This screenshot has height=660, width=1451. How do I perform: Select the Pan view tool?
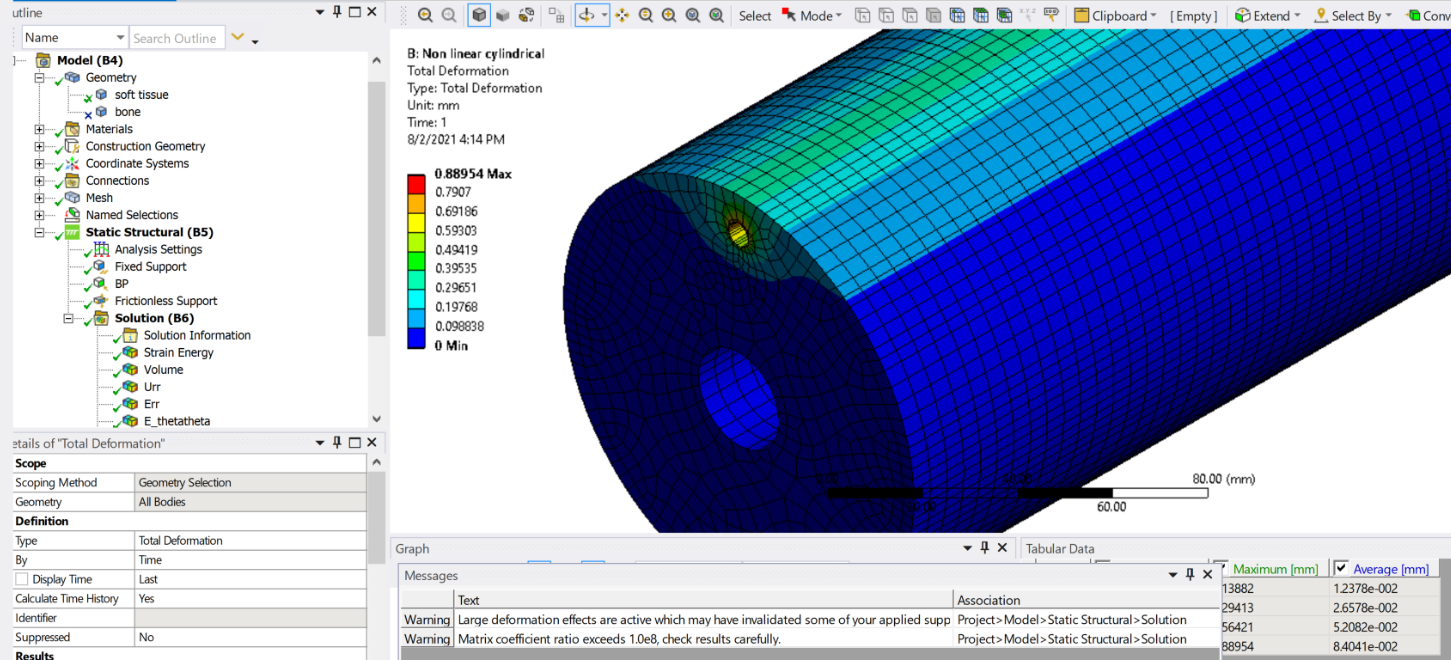coord(622,15)
